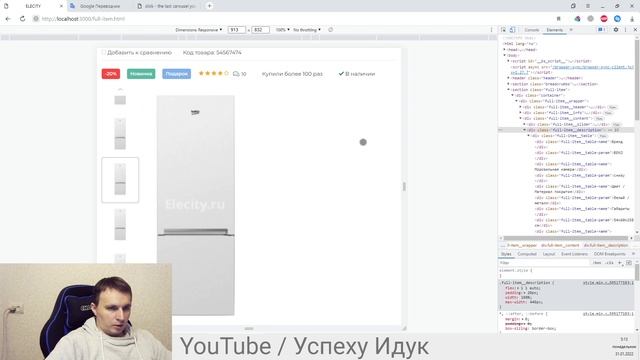This screenshot has height=360, width=640.
Task: Open a new browser tab with plus
Action: pos(209,6)
